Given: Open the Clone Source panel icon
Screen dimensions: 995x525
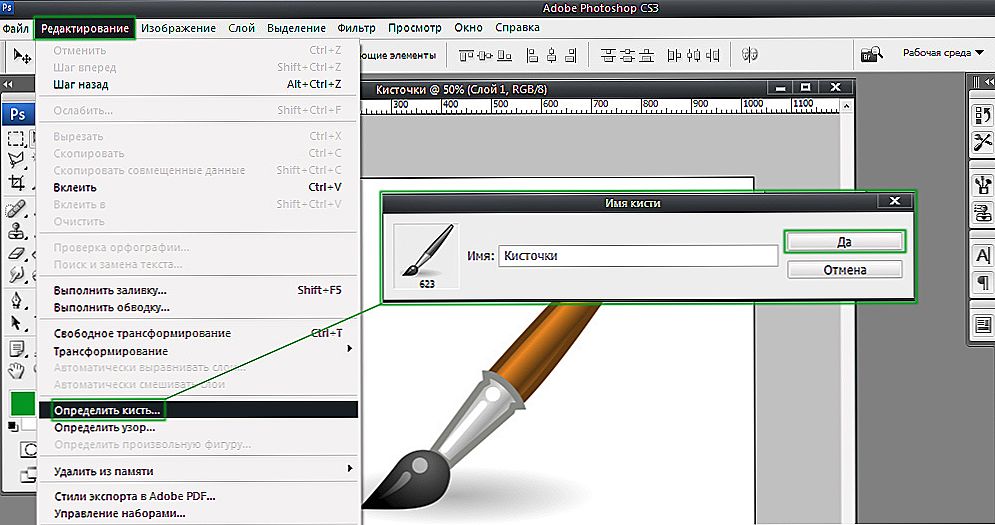Looking at the screenshot, I should [982, 212].
